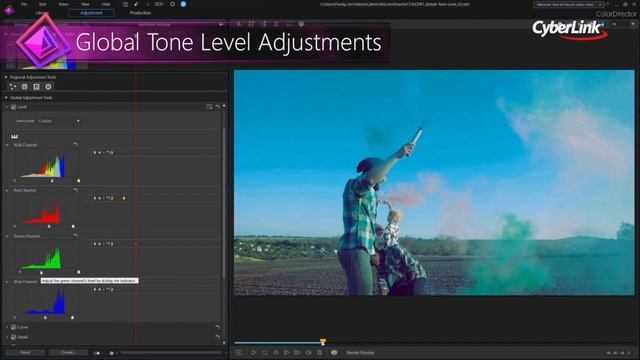640x360 pixels.
Task: Click the adjustment panel vertical scrollbar
Action: (223, 203)
